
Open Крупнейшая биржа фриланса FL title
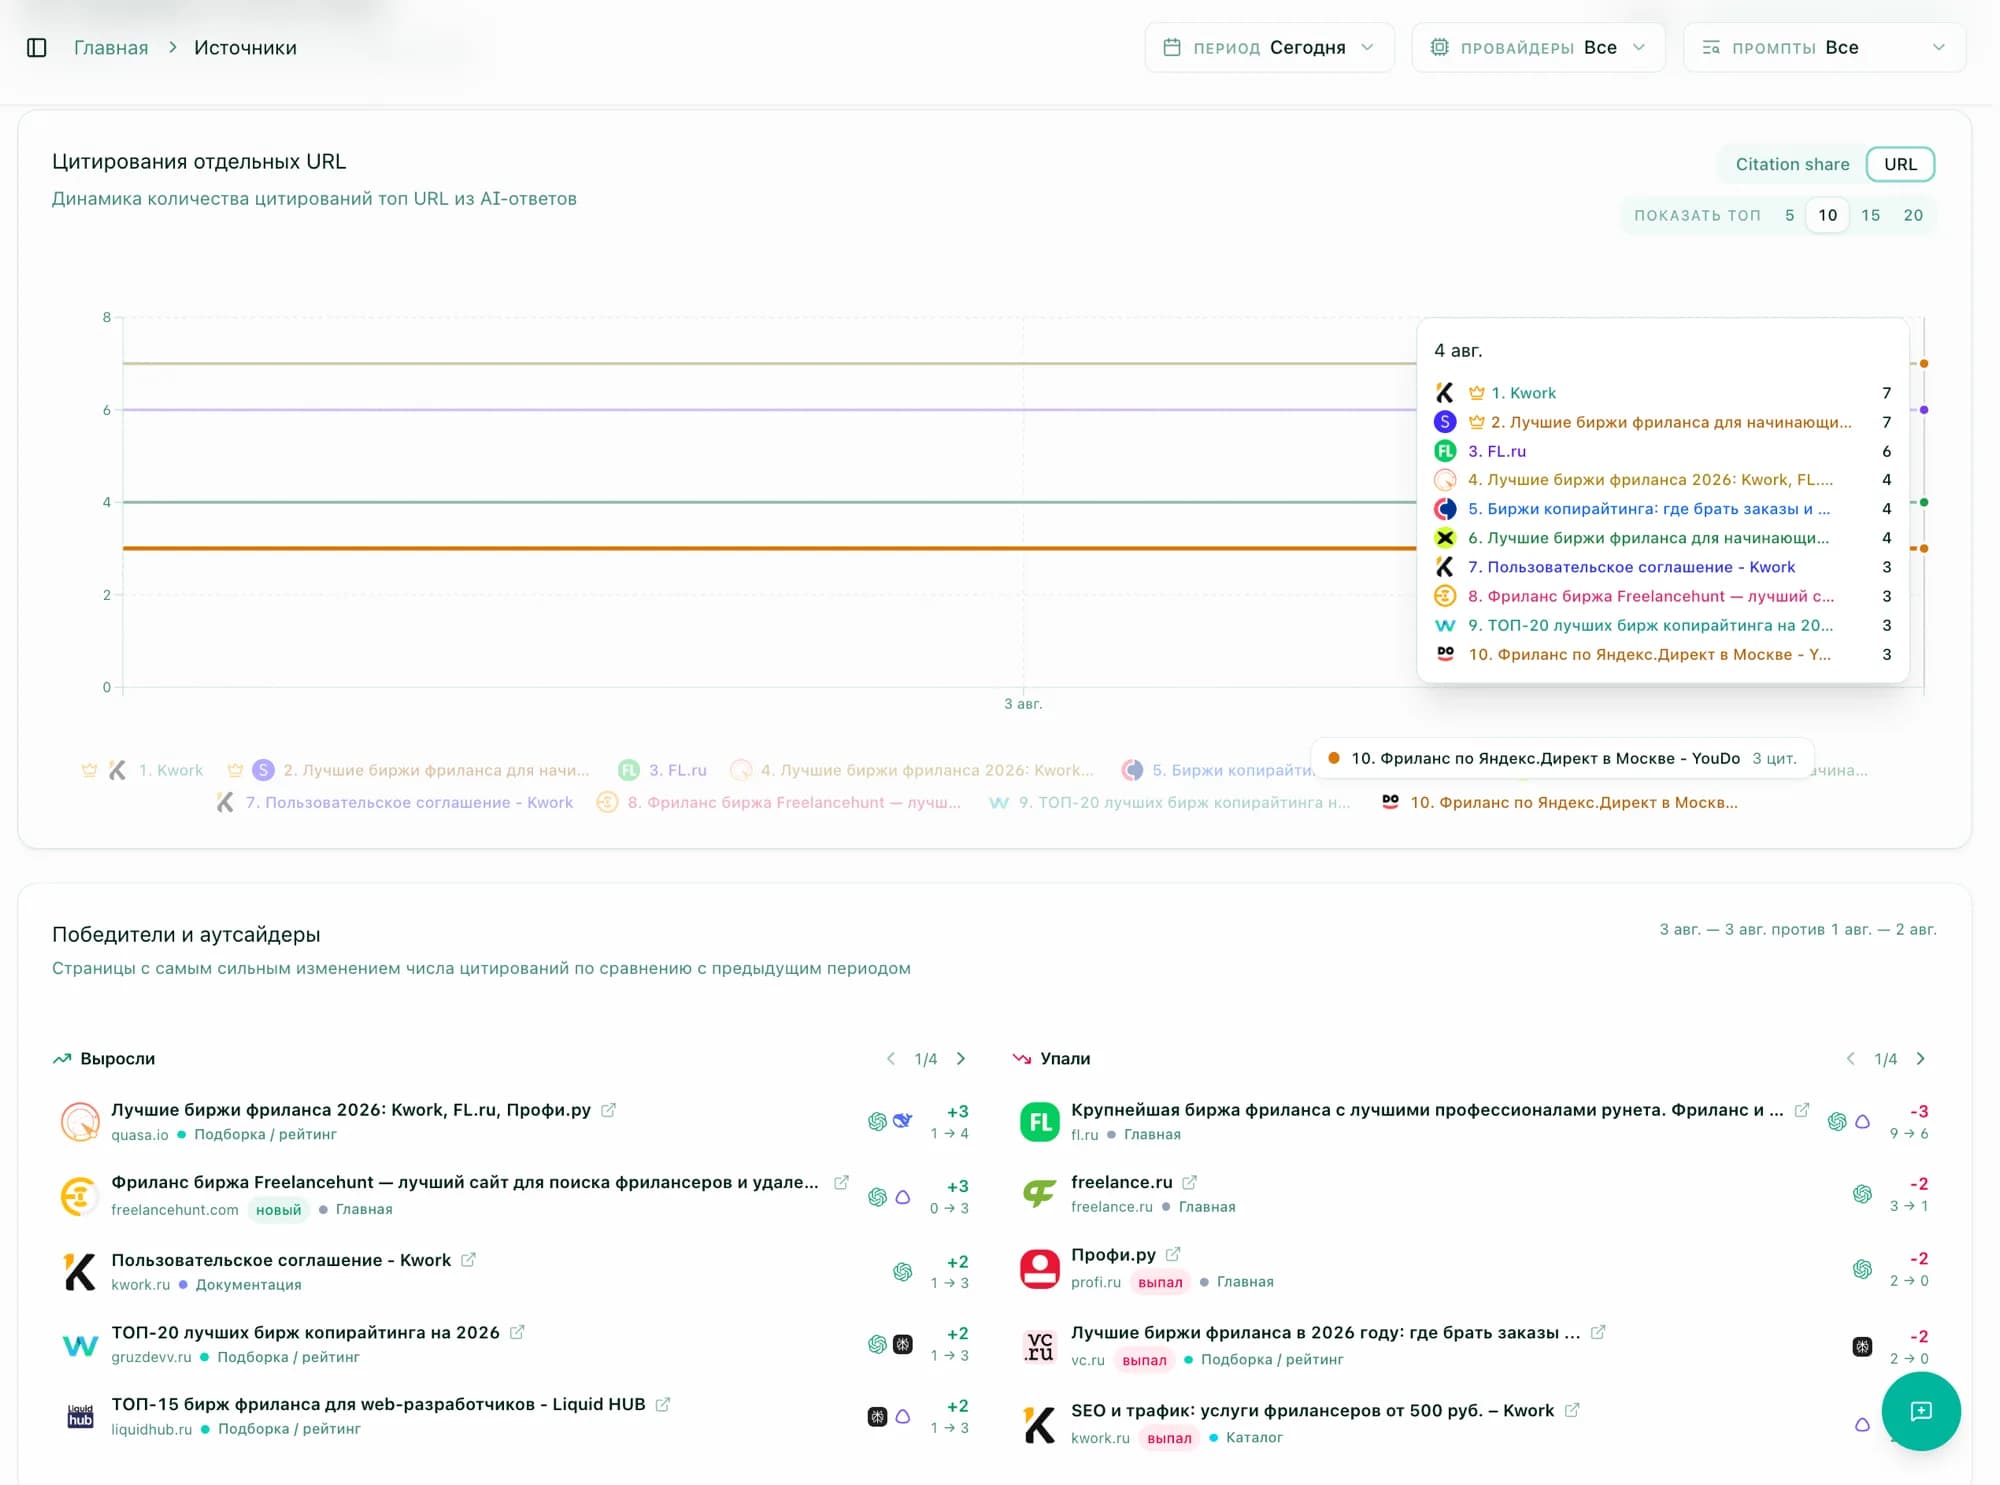[1427, 1110]
